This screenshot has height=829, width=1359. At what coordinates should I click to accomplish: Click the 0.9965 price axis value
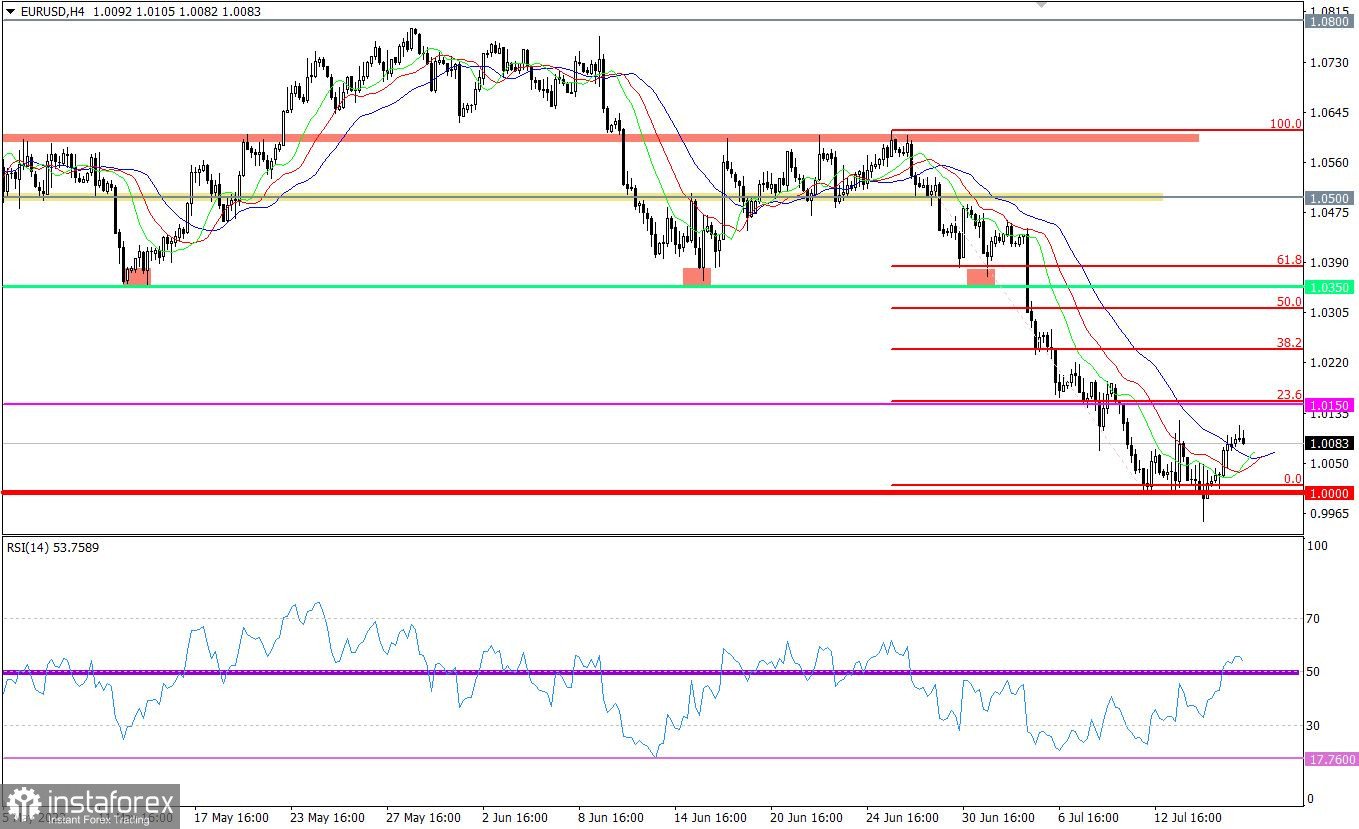[x=1328, y=513]
